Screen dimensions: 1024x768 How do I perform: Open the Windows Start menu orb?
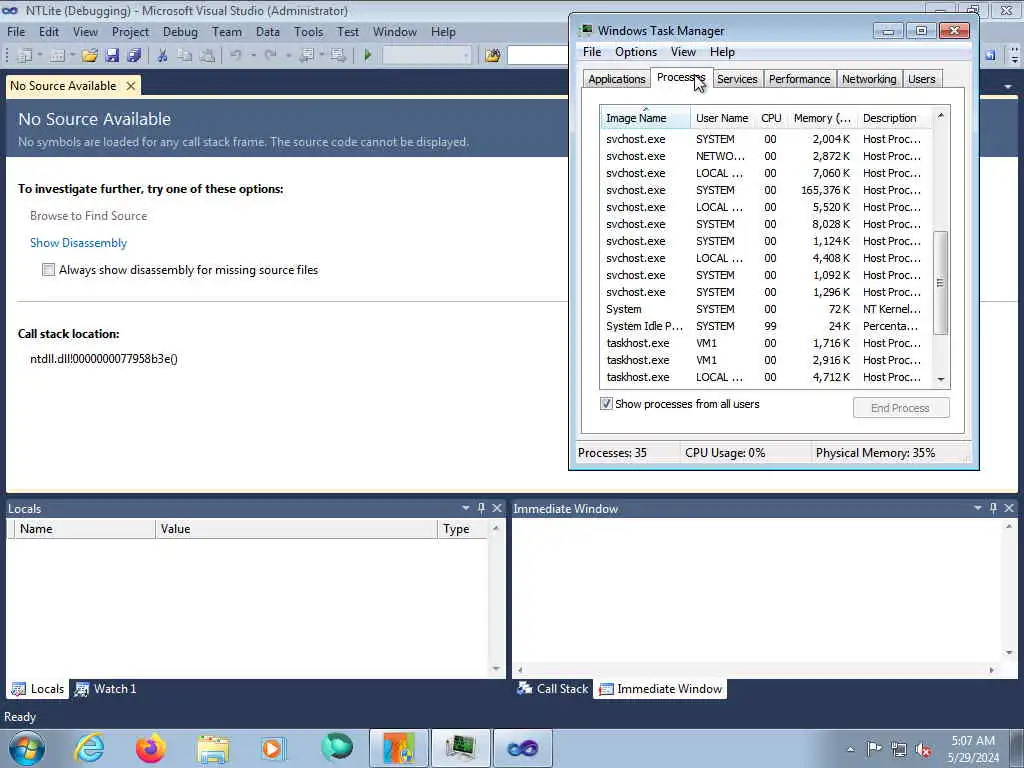pos(27,748)
